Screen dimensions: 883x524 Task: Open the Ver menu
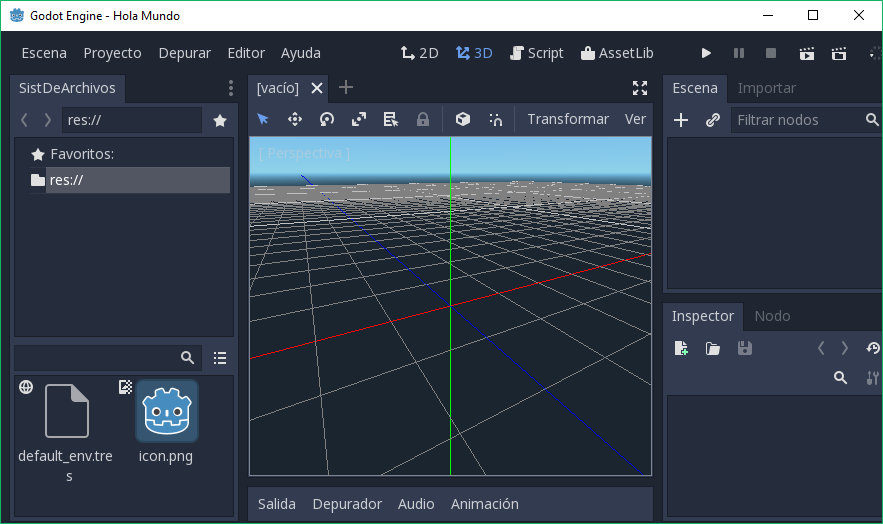click(x=635, y=119)
